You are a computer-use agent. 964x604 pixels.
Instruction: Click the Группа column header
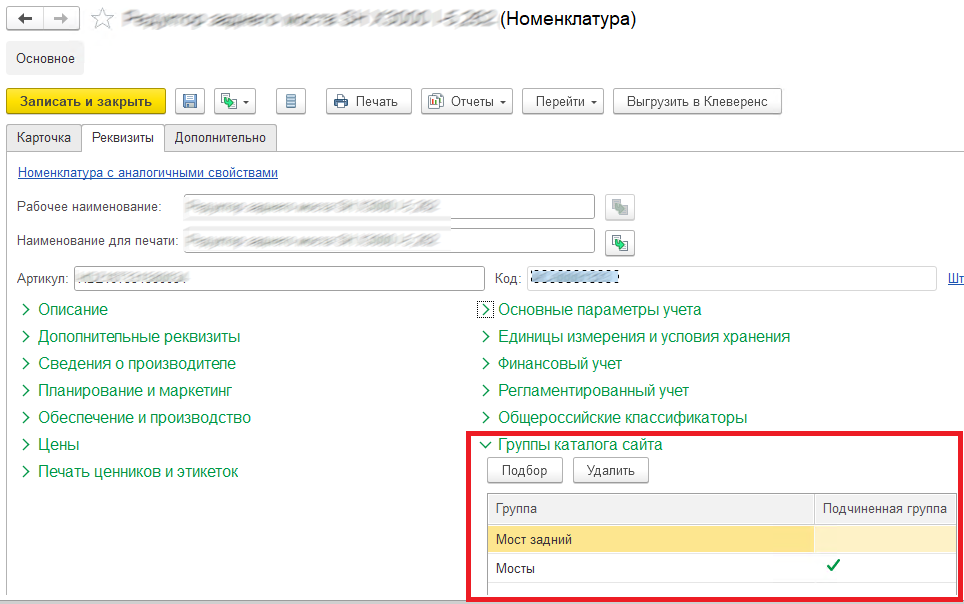[651, 509]
